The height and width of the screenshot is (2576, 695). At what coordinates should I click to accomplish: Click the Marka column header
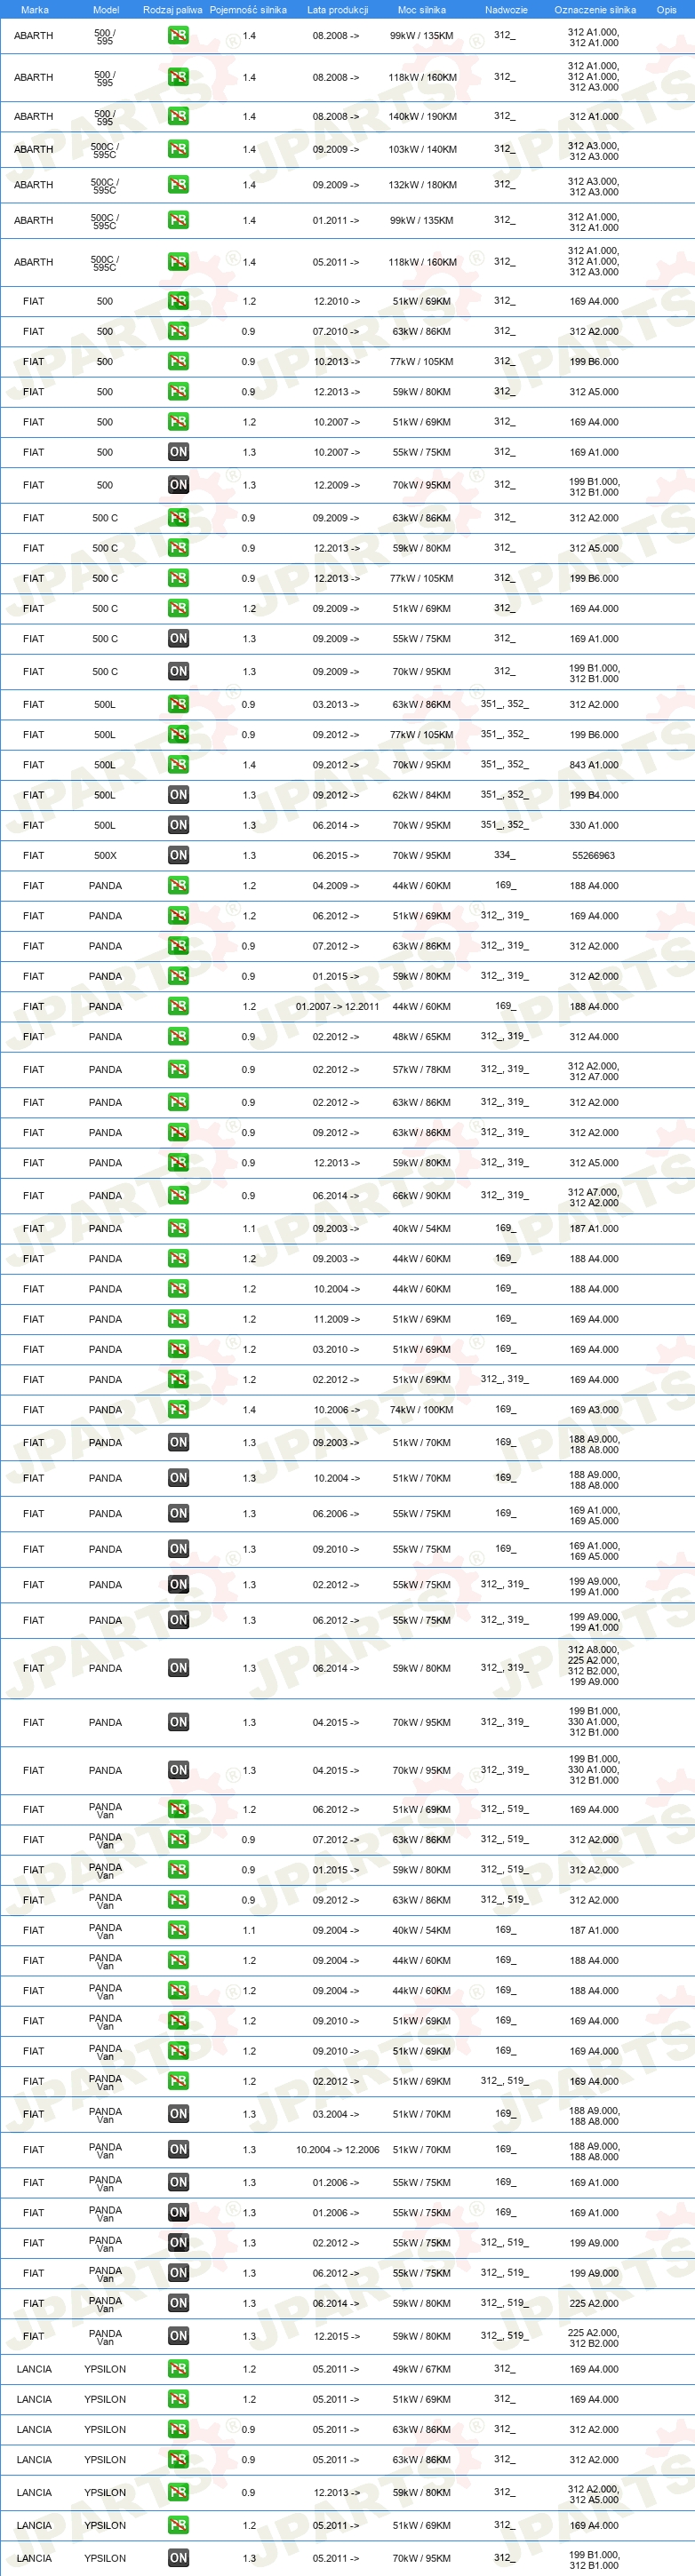[x=34, y=10]
